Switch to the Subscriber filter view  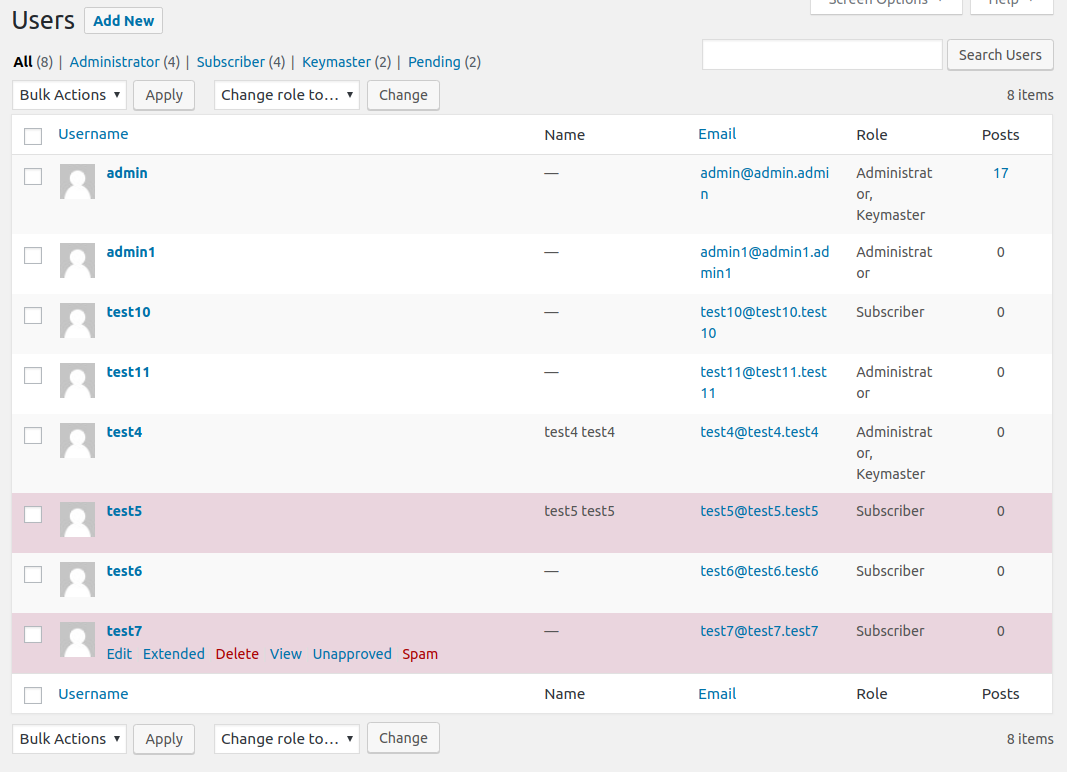click(230, 61)
